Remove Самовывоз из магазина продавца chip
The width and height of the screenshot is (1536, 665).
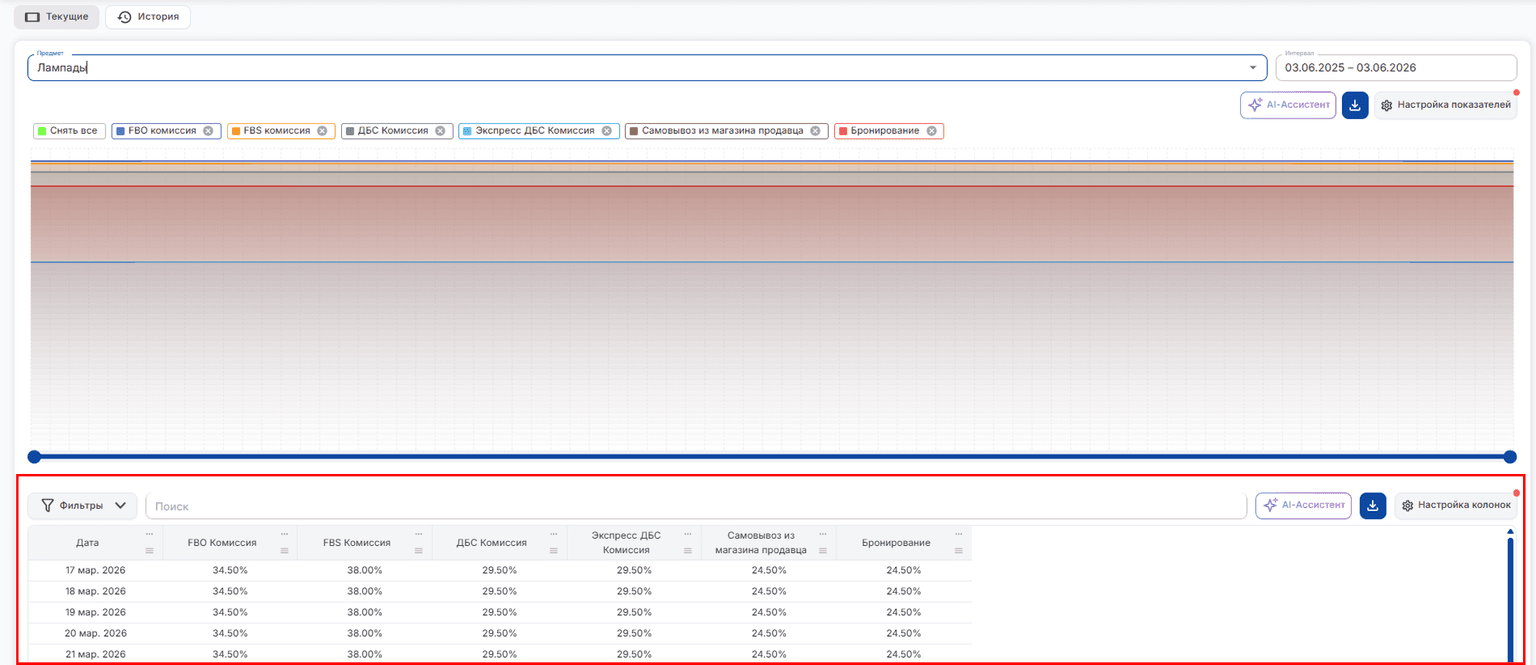tap(815, 131)
